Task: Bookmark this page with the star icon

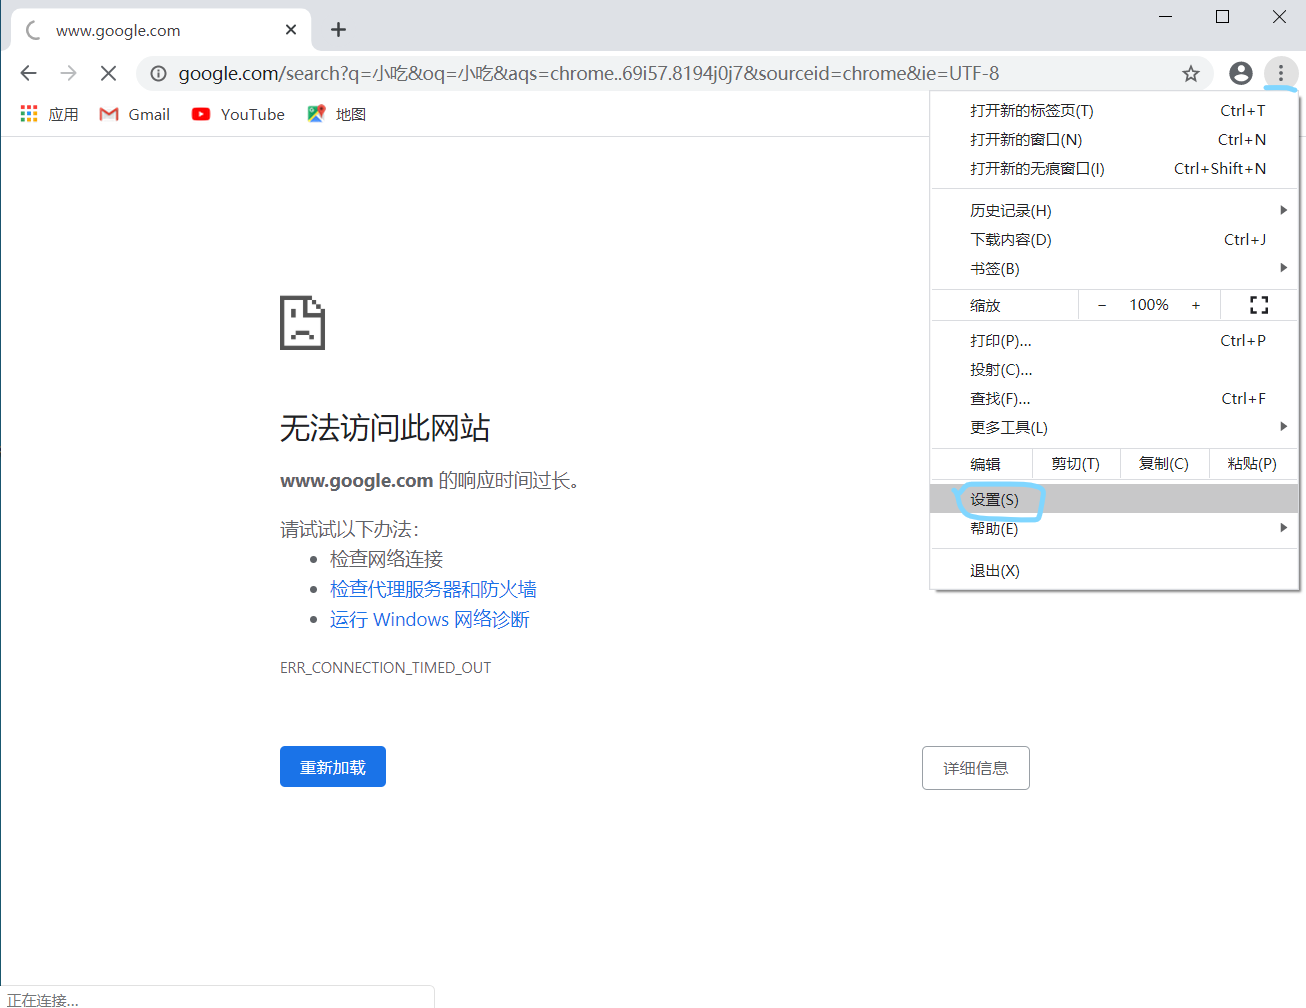Action: (1190, 73)
